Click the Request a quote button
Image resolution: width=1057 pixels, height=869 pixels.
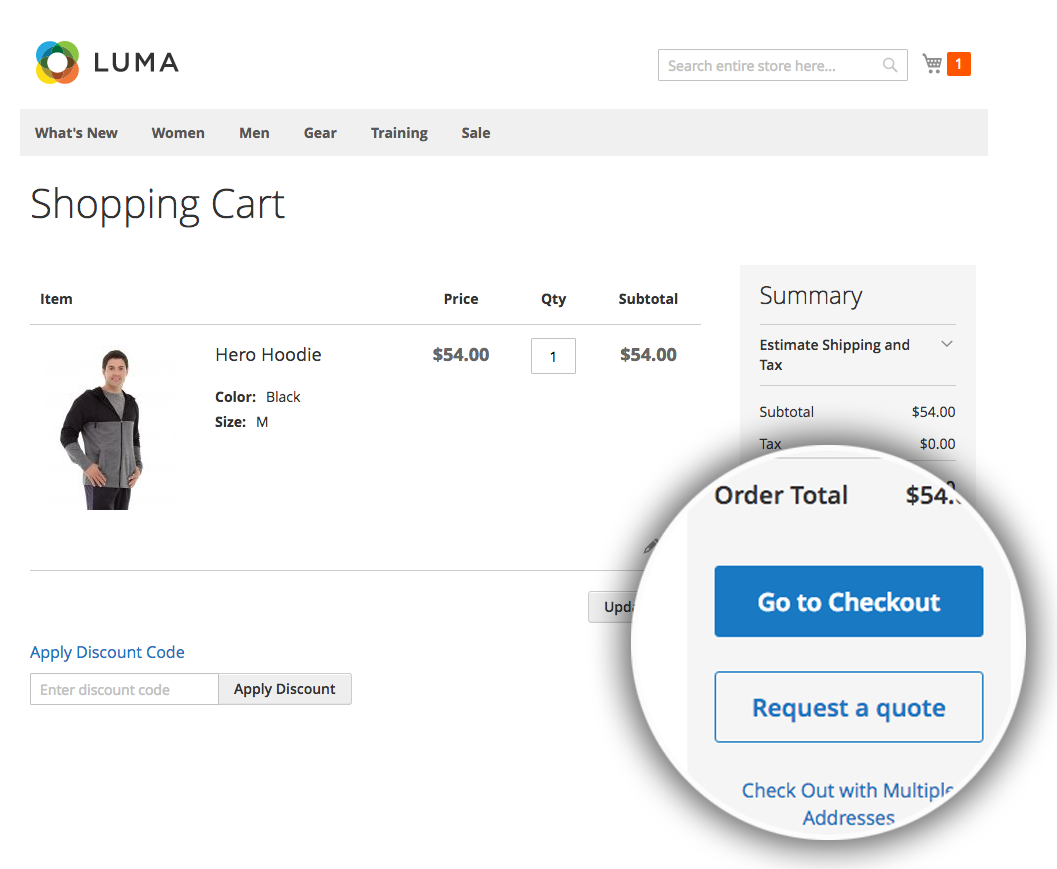849,707
